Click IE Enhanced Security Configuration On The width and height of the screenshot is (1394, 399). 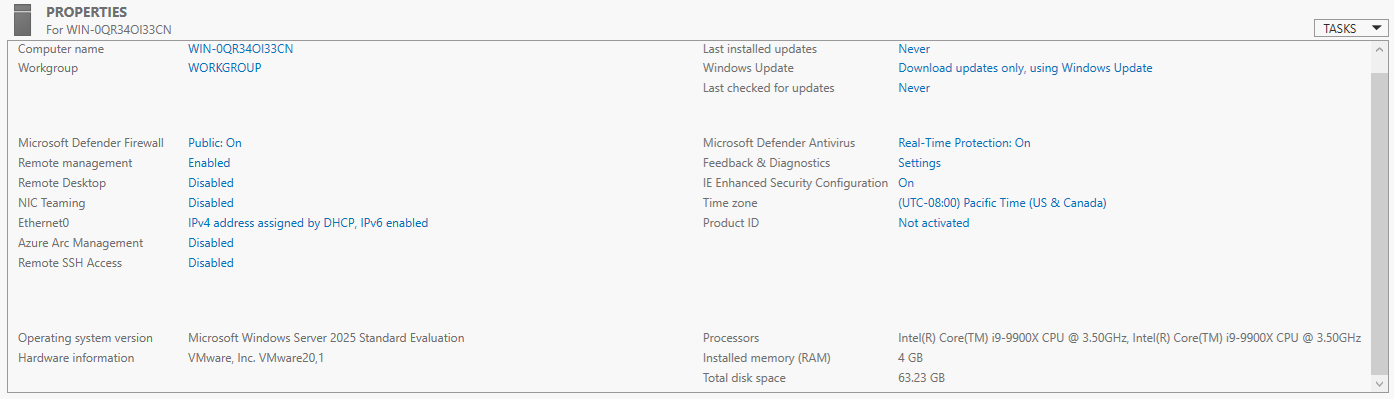point(906,183)
